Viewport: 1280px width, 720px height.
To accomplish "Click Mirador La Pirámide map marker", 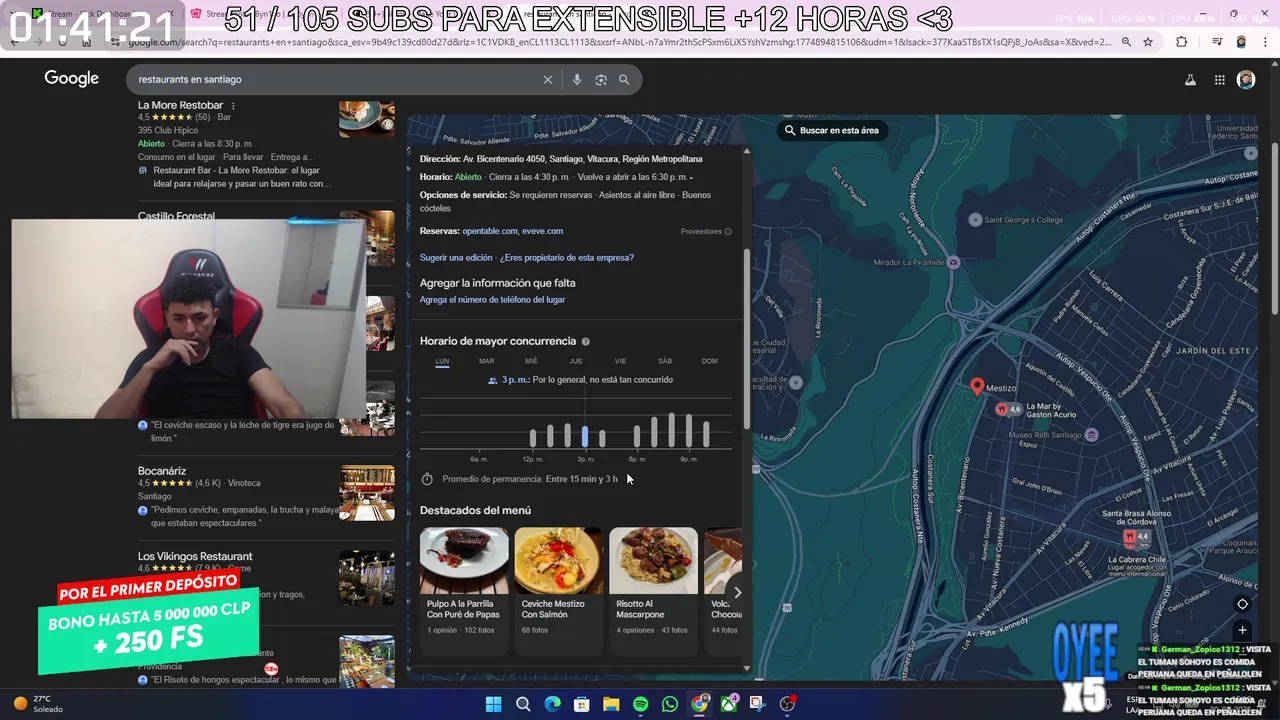I will coord(953,262).
